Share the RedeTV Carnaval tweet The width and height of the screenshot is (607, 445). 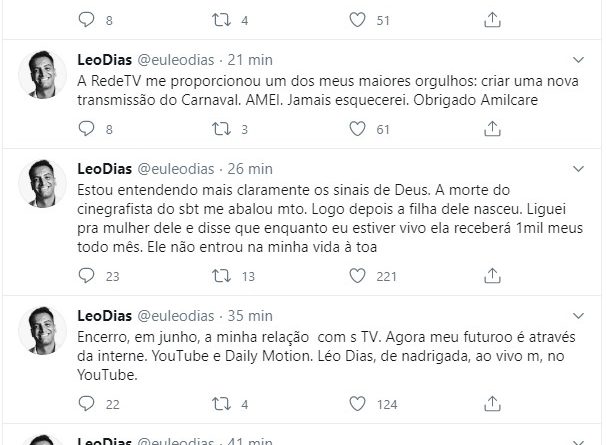493,129
